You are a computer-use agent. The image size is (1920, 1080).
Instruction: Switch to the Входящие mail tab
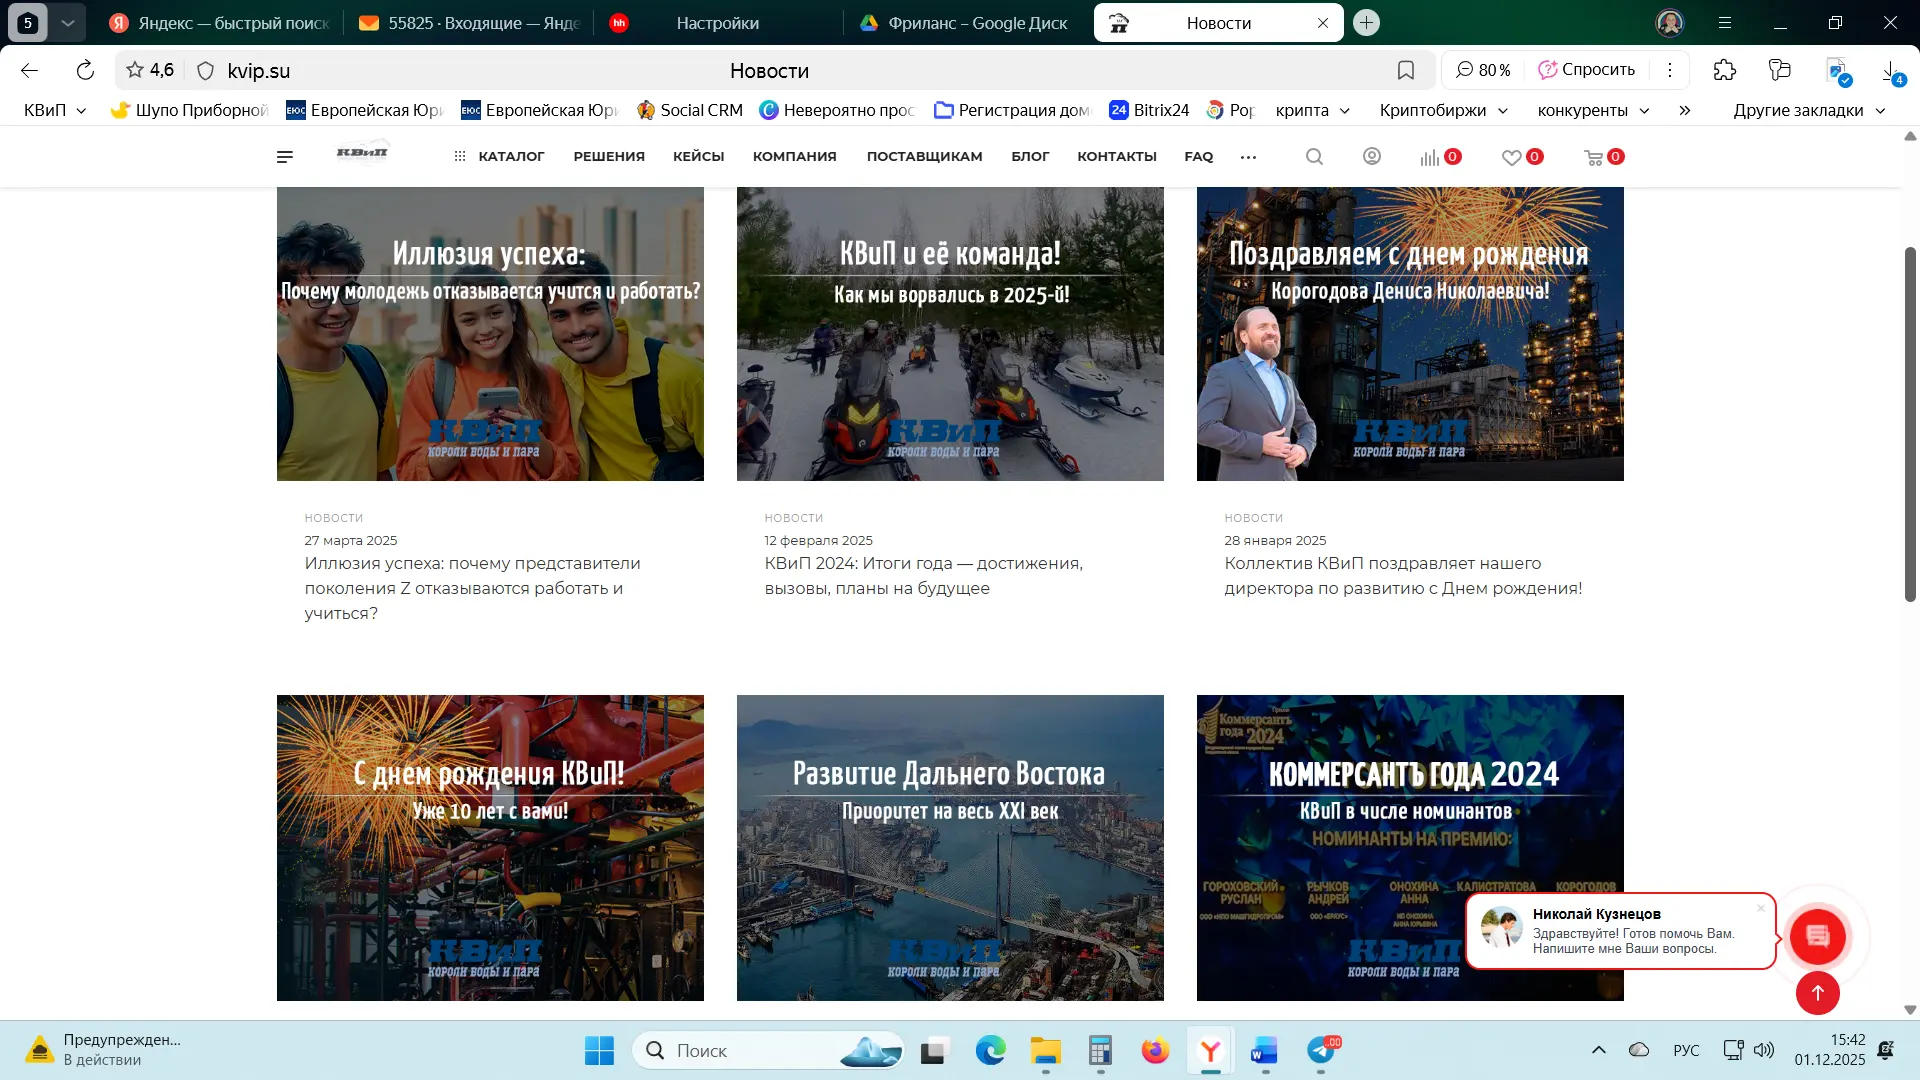pyautogui.click(x=468, y=22)
